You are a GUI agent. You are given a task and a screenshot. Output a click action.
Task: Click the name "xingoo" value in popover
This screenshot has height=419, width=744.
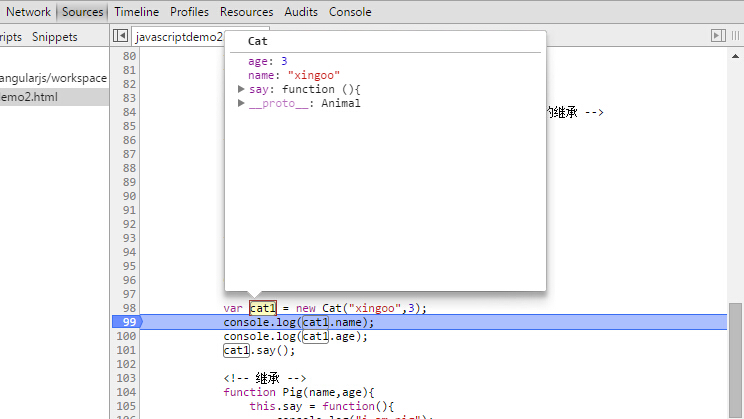[x=314, y=75]
